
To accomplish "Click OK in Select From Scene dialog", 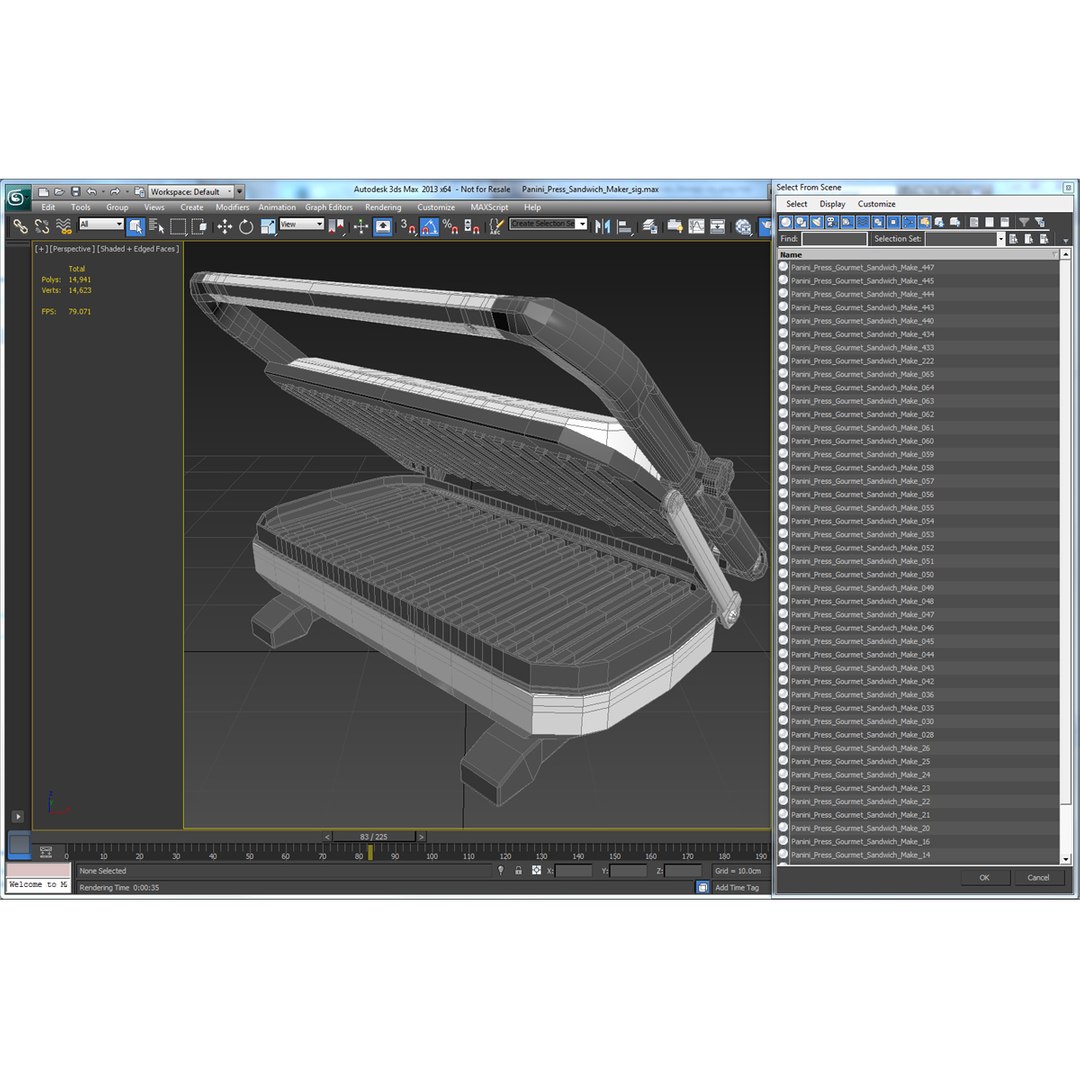I will (984, 878).
